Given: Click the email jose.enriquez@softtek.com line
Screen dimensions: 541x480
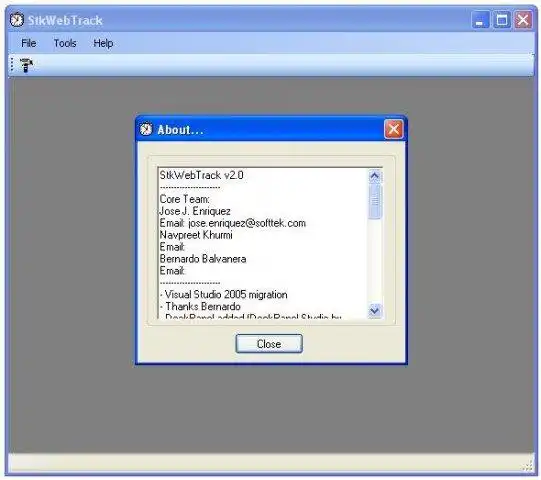Looking at the screenshot, I should [x=233, y=223].
